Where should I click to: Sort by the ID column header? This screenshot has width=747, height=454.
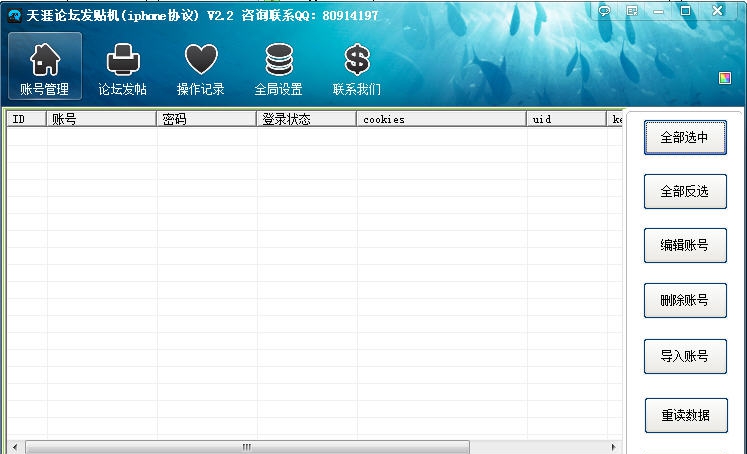[x=27, y=119]
